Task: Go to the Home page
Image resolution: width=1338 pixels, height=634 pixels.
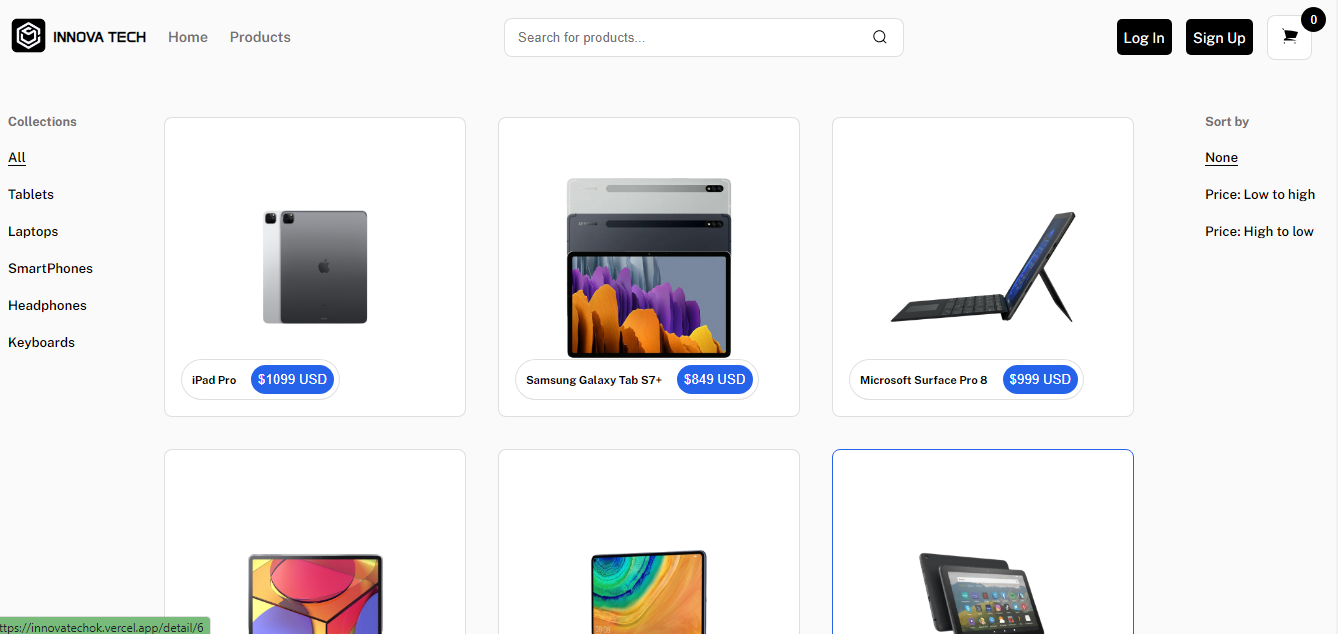Action: point(188,37)
